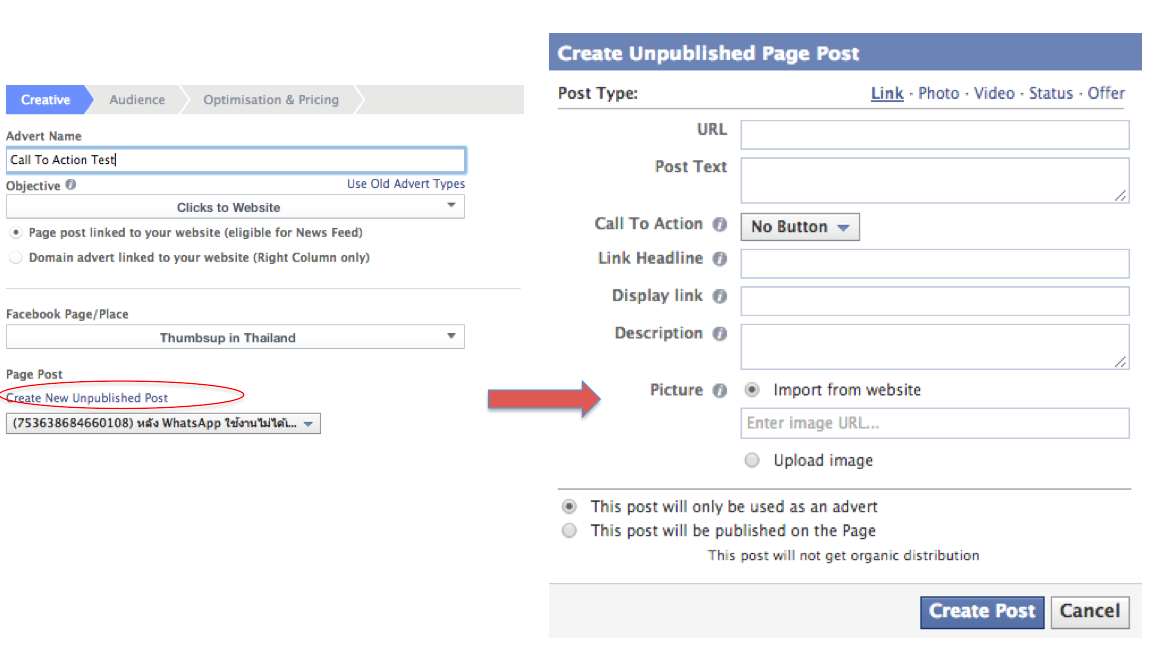Click the Display link info icon
The height and width of the screenshot is (646, 1160).
coord(719,297)
